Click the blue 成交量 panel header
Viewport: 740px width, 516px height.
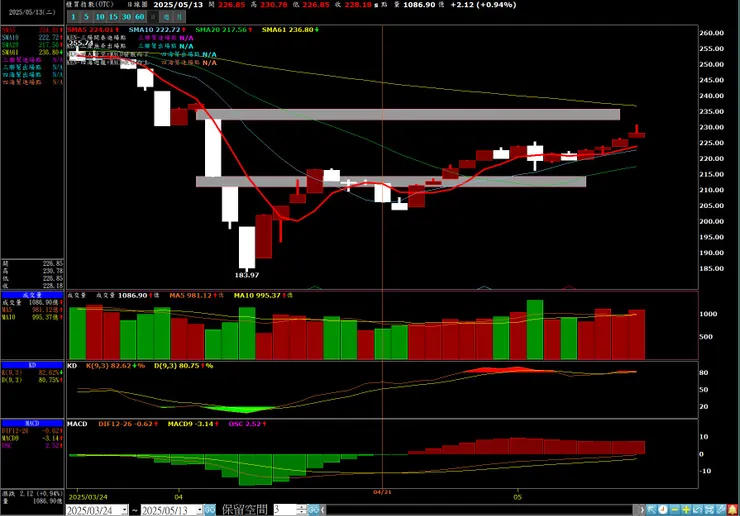[32, 295]
